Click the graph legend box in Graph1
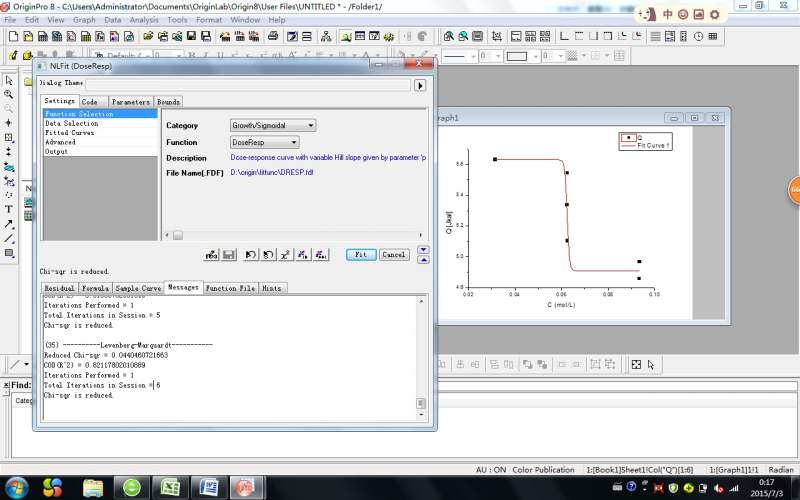The image size is (800, 500). pyautogui.click(x=645, y=141)
